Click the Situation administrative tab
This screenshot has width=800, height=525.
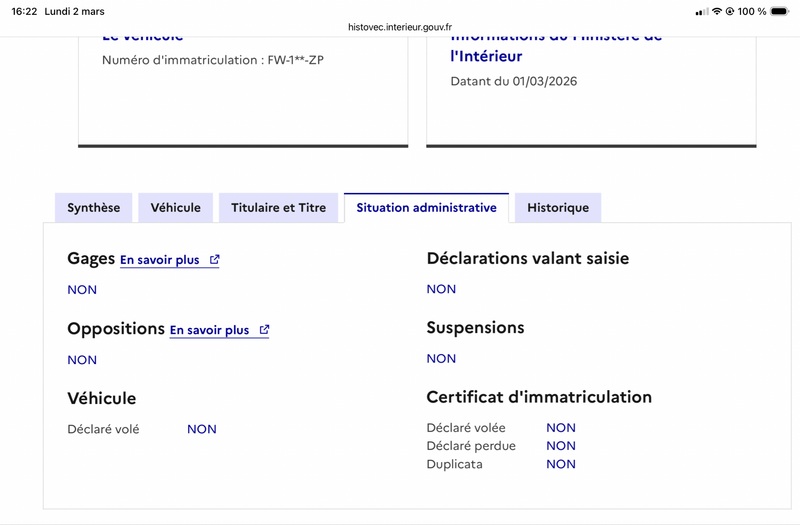coord(426,208)
